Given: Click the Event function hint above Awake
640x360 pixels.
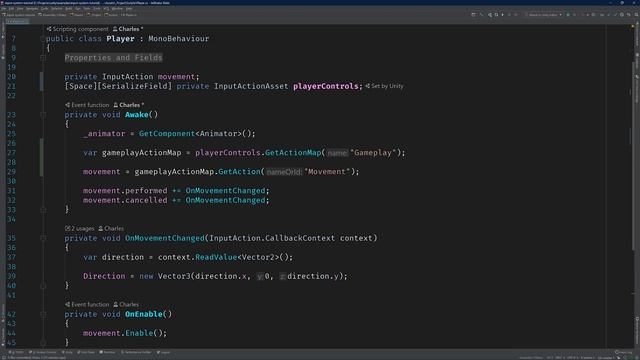Looking at the screenshot, I should 87,105.
